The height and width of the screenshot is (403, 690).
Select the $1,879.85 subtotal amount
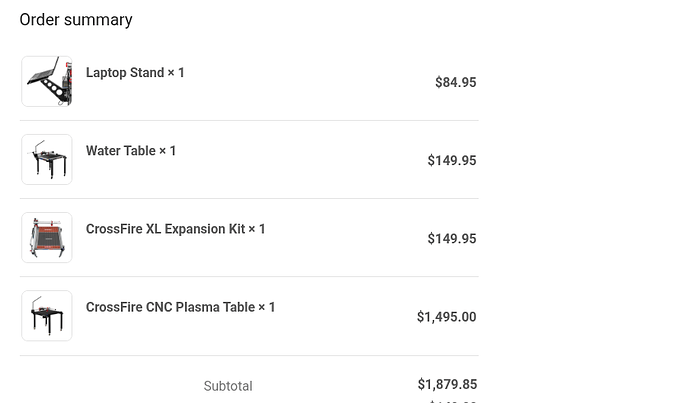pyautogui.click(x=447, y=385)
